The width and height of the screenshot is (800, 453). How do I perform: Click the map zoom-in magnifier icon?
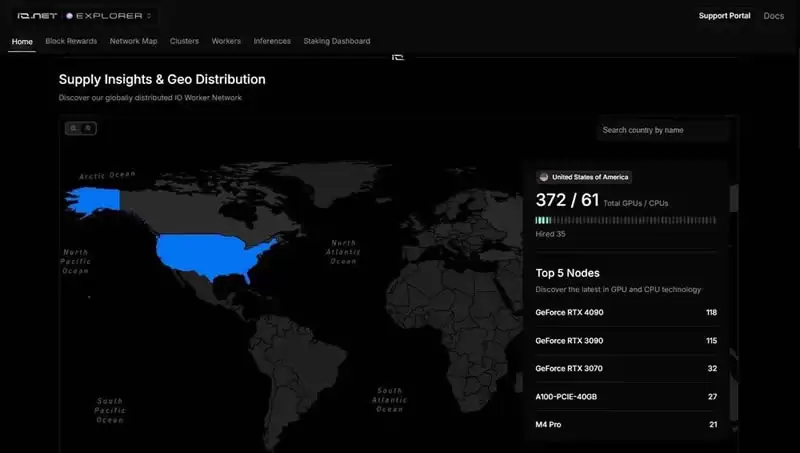[x=73, y=128]
